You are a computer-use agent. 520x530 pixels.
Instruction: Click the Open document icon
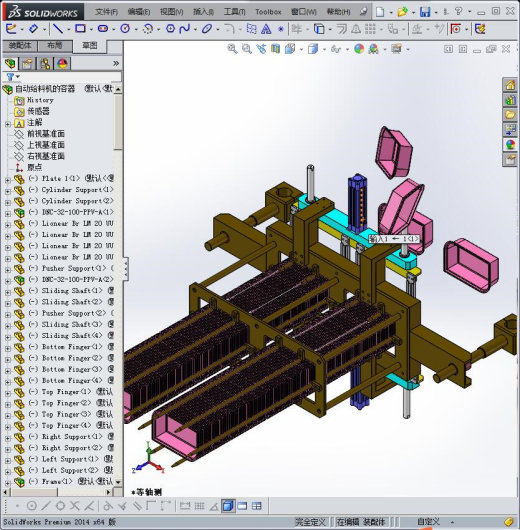(x=402, y=12)
